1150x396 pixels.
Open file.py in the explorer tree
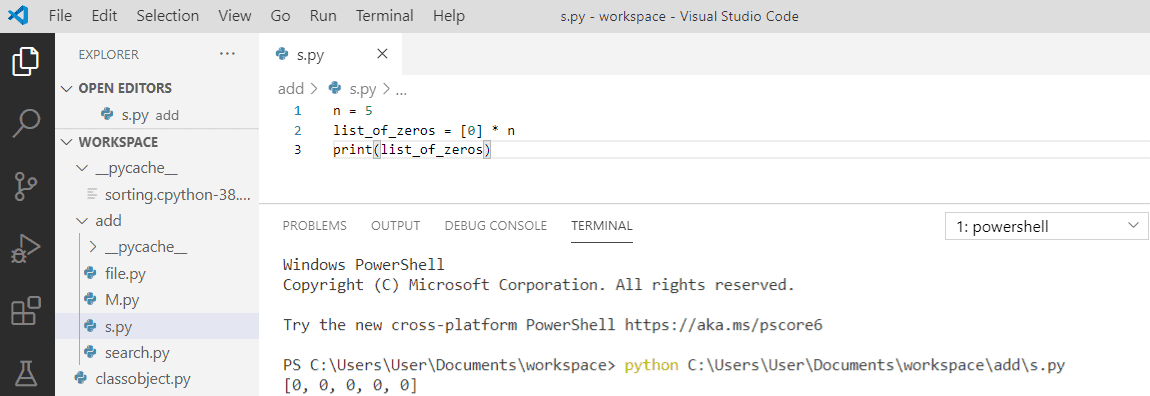point(157,274)
